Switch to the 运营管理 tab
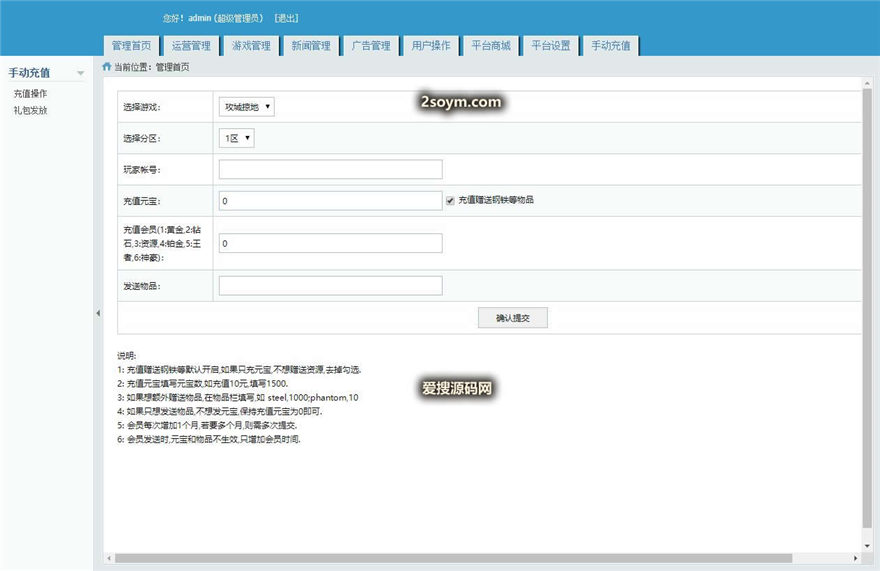This screenshot has height=571, width=880. coord(191,46)
